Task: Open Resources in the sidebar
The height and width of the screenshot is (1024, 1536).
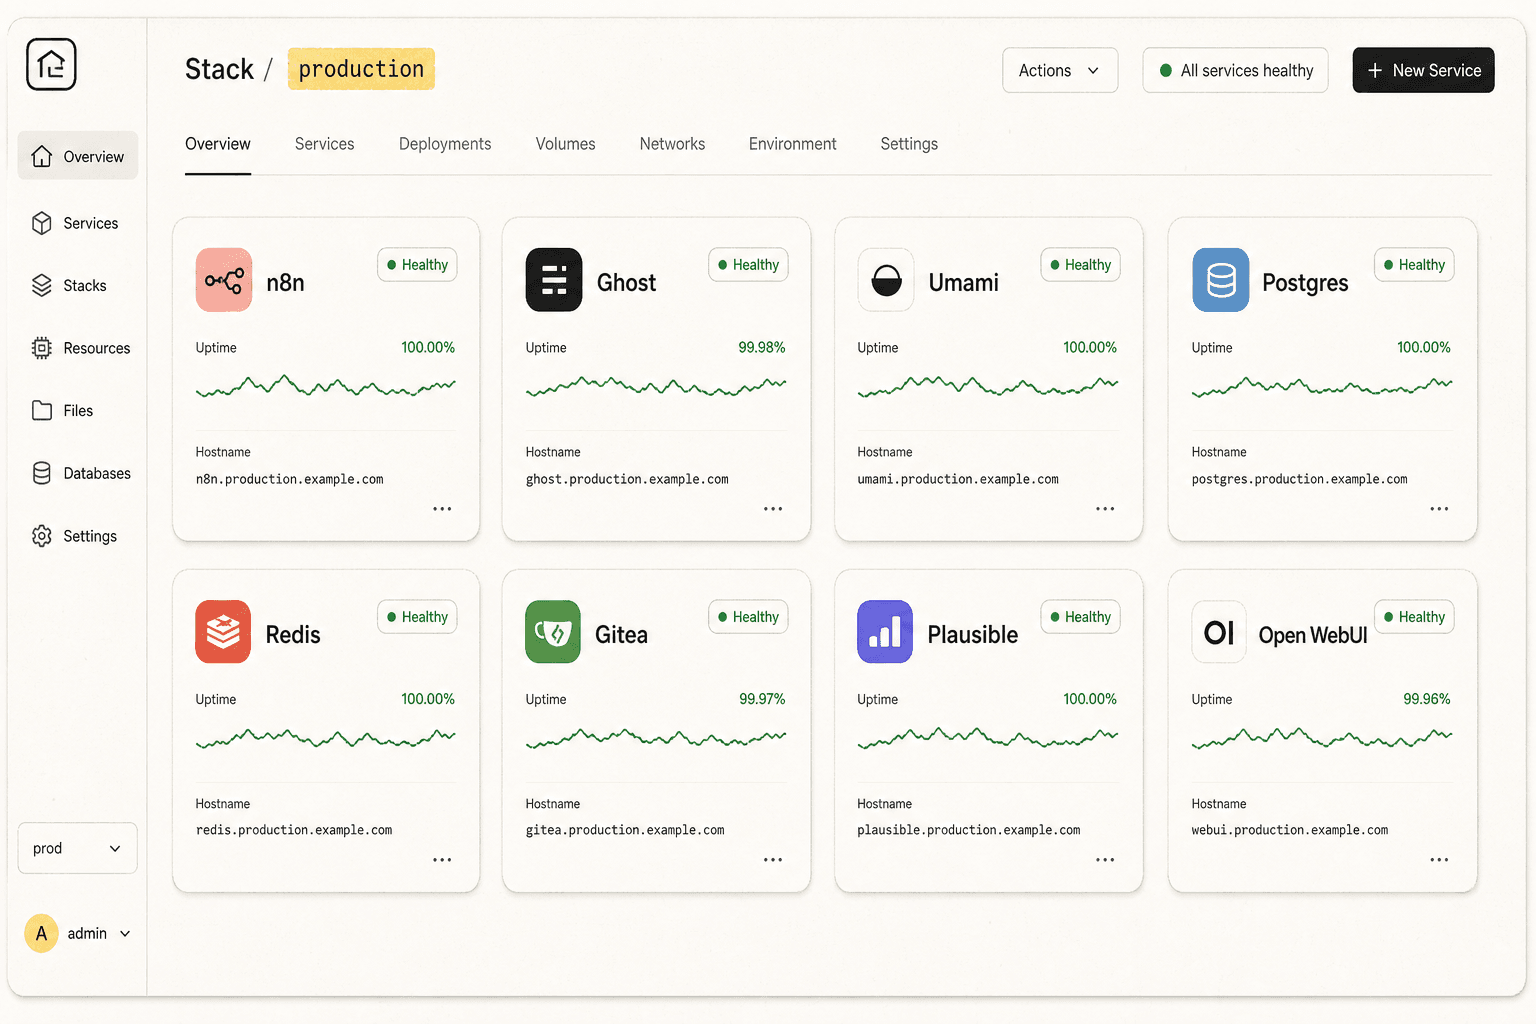Action: point(78,348)
